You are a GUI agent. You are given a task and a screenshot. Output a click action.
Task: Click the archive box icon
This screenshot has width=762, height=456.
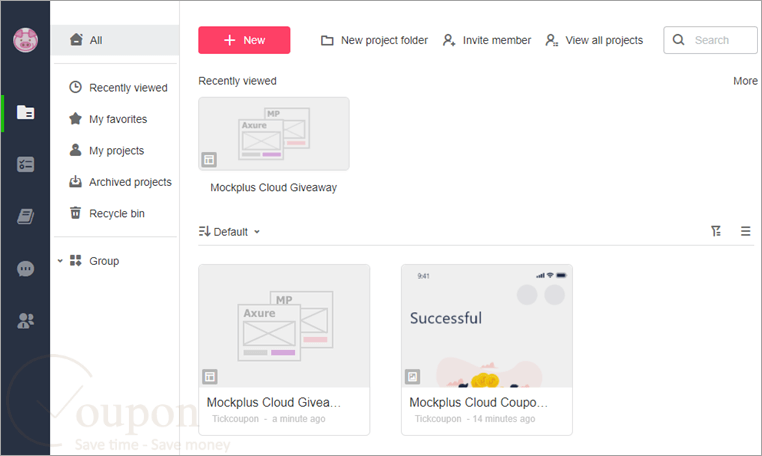tap(75, 182)
